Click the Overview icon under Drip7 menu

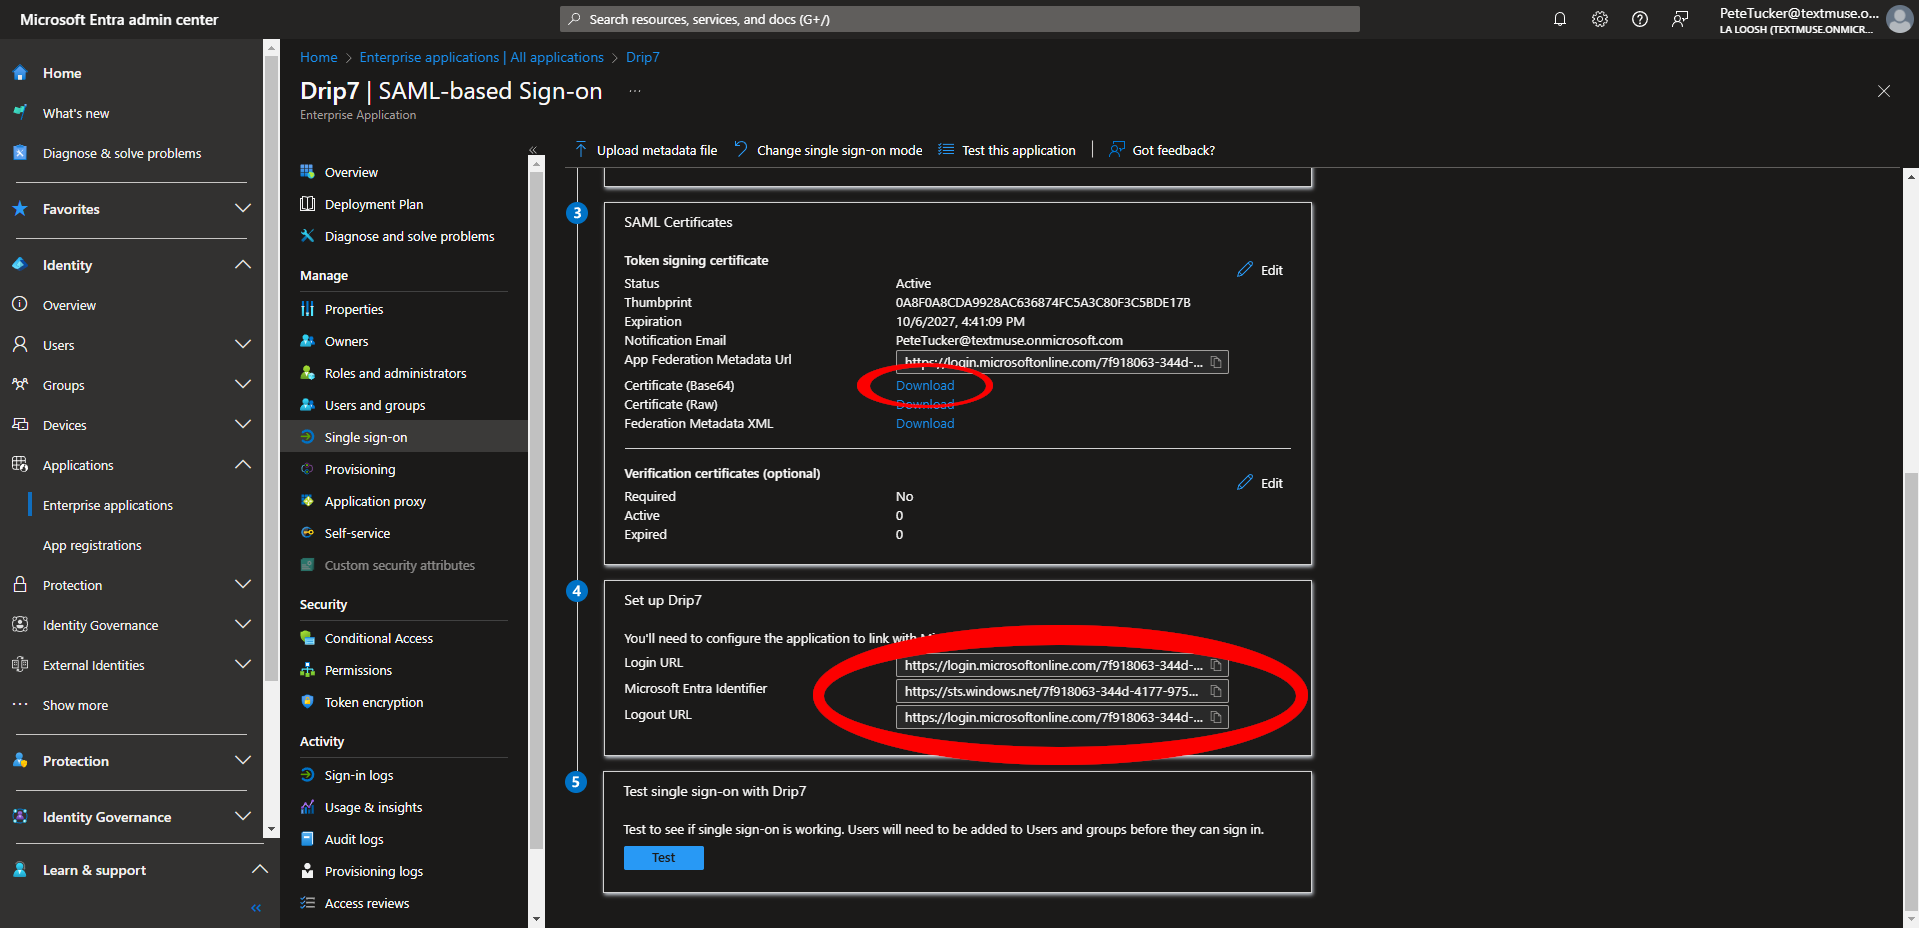tap(307, 172)
